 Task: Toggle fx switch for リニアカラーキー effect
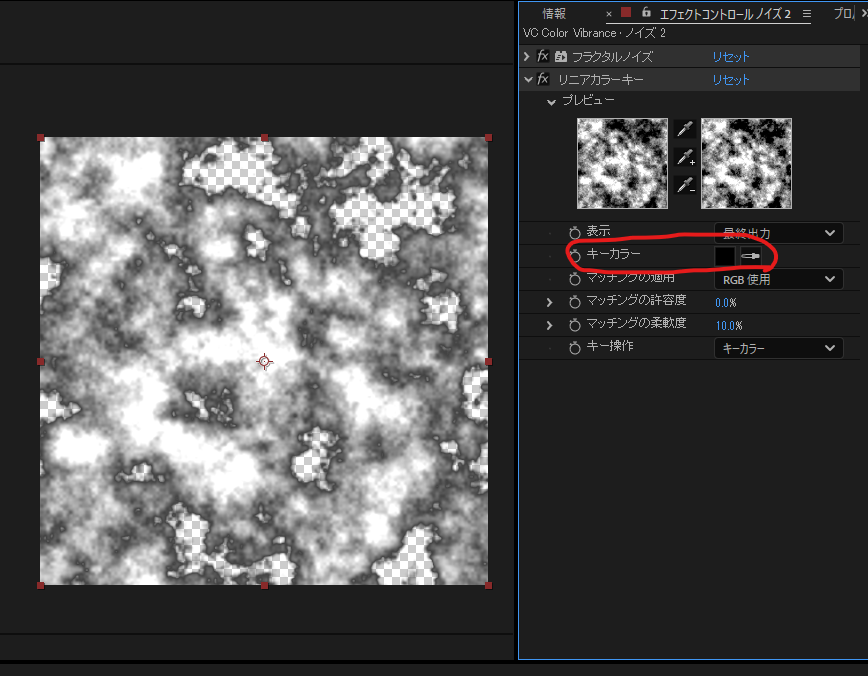pyautogui.click(x=542, y=79)
